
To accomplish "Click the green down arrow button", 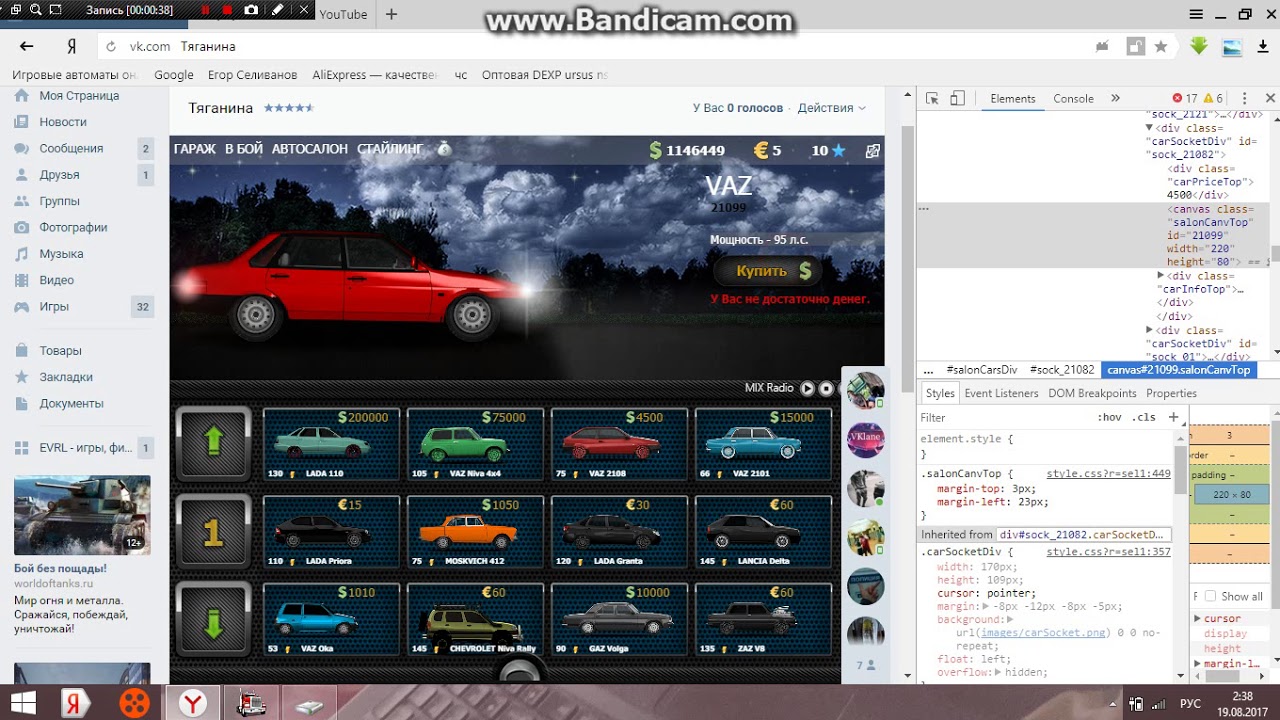I will click(x=213, y=617).
